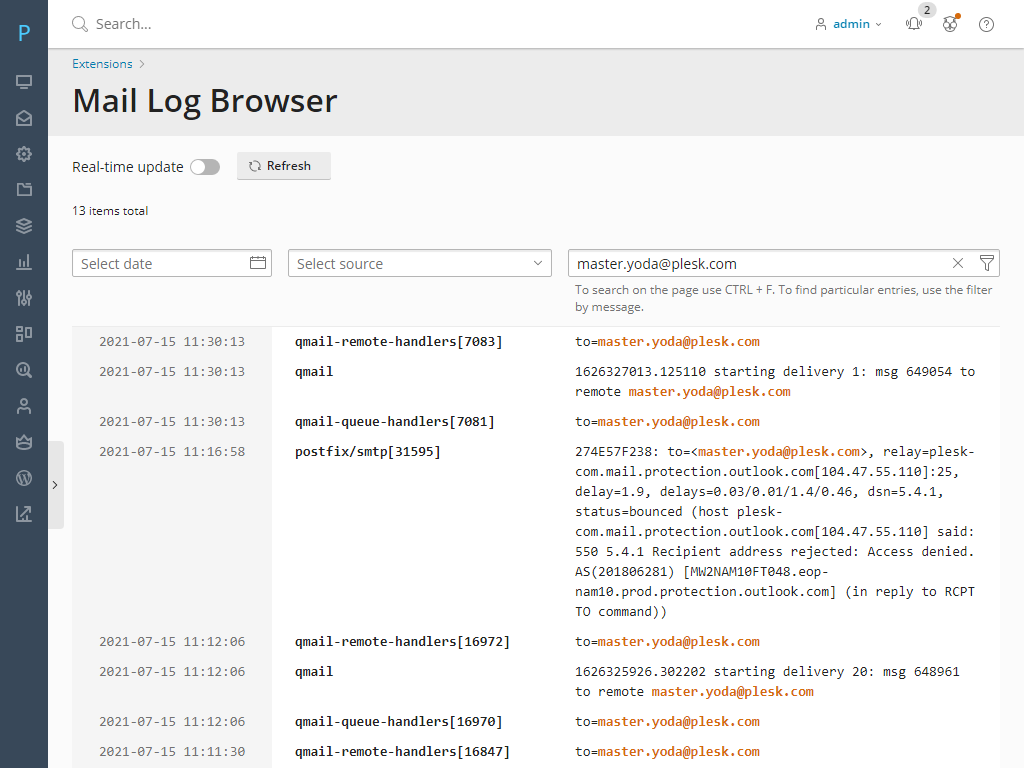Open the magnifier monitoring sidebar icon
Screen dimensions: 1024x768
24,370
